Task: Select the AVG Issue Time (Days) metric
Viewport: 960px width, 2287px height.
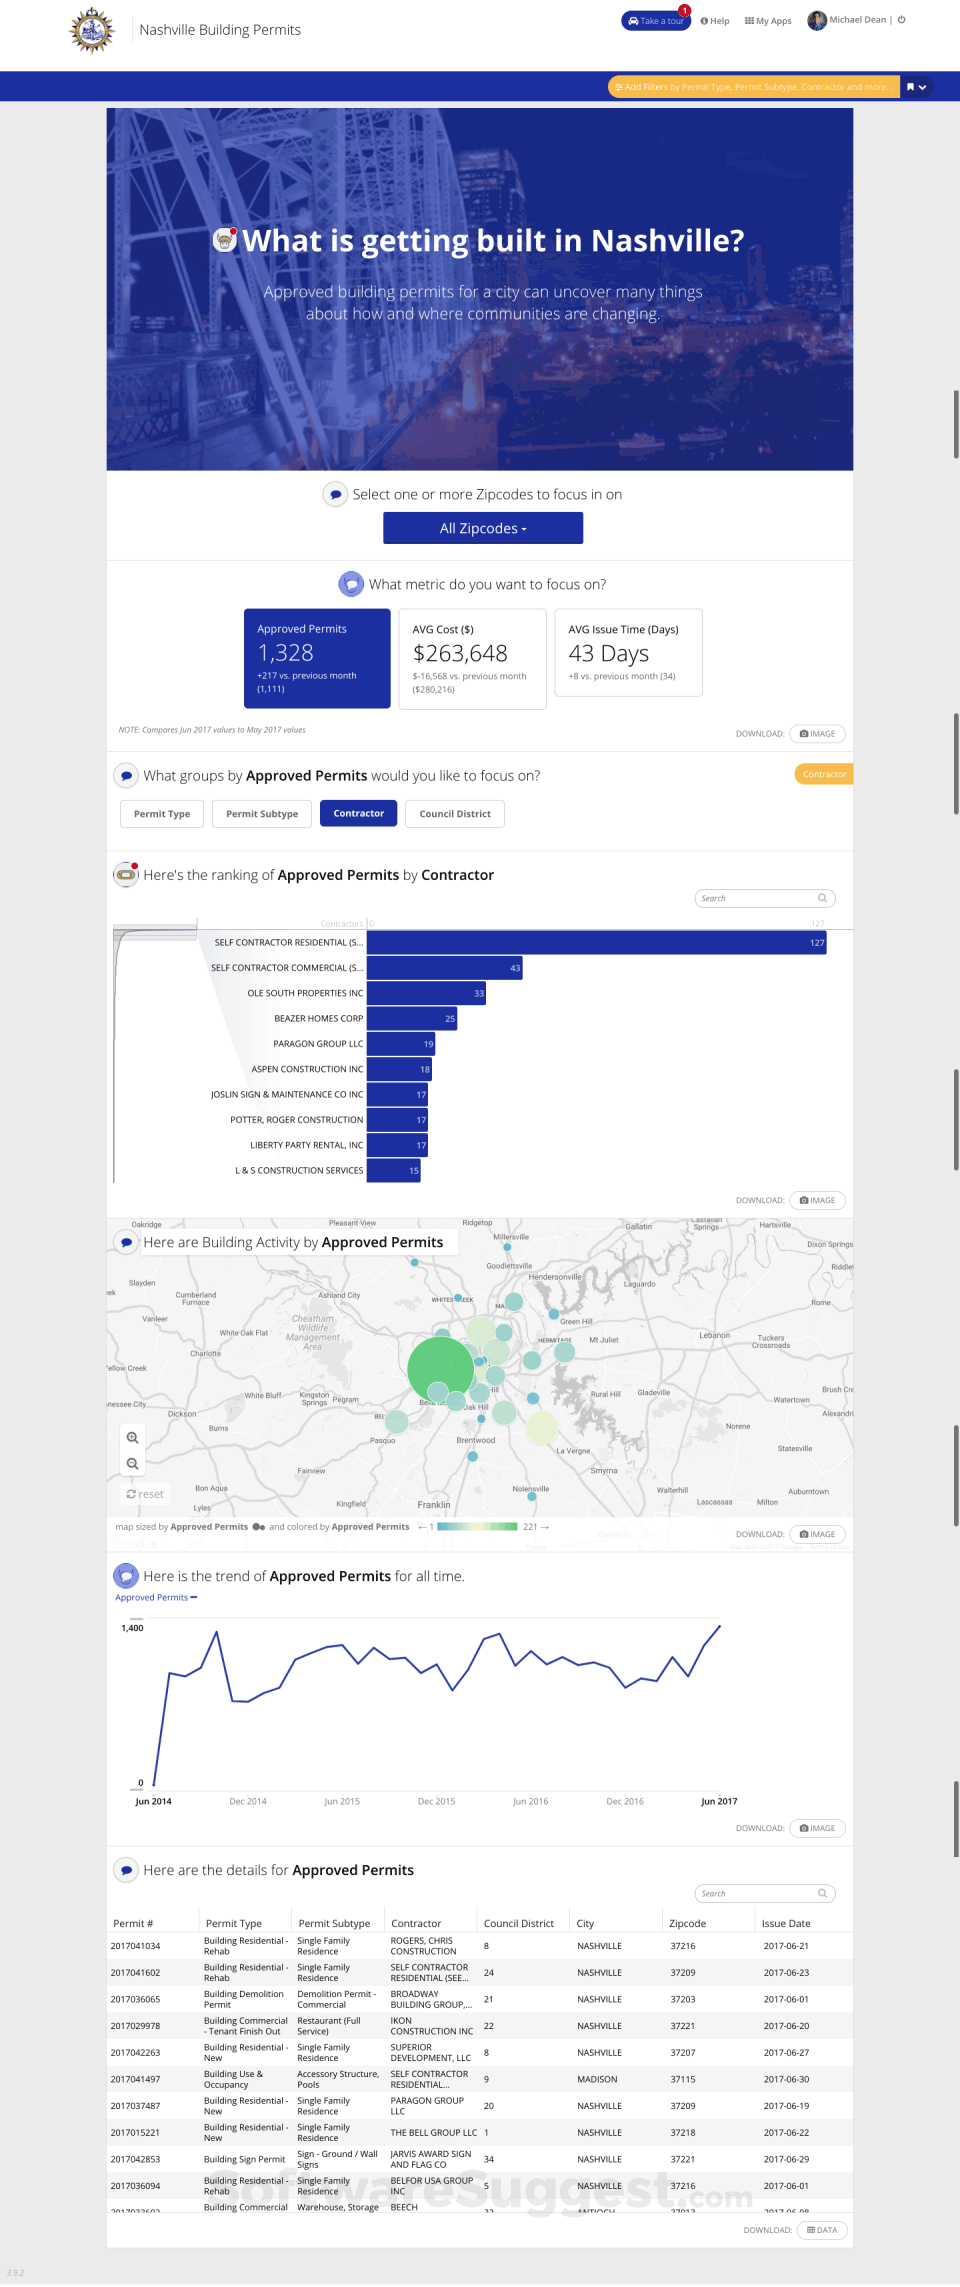Action: 628,652
